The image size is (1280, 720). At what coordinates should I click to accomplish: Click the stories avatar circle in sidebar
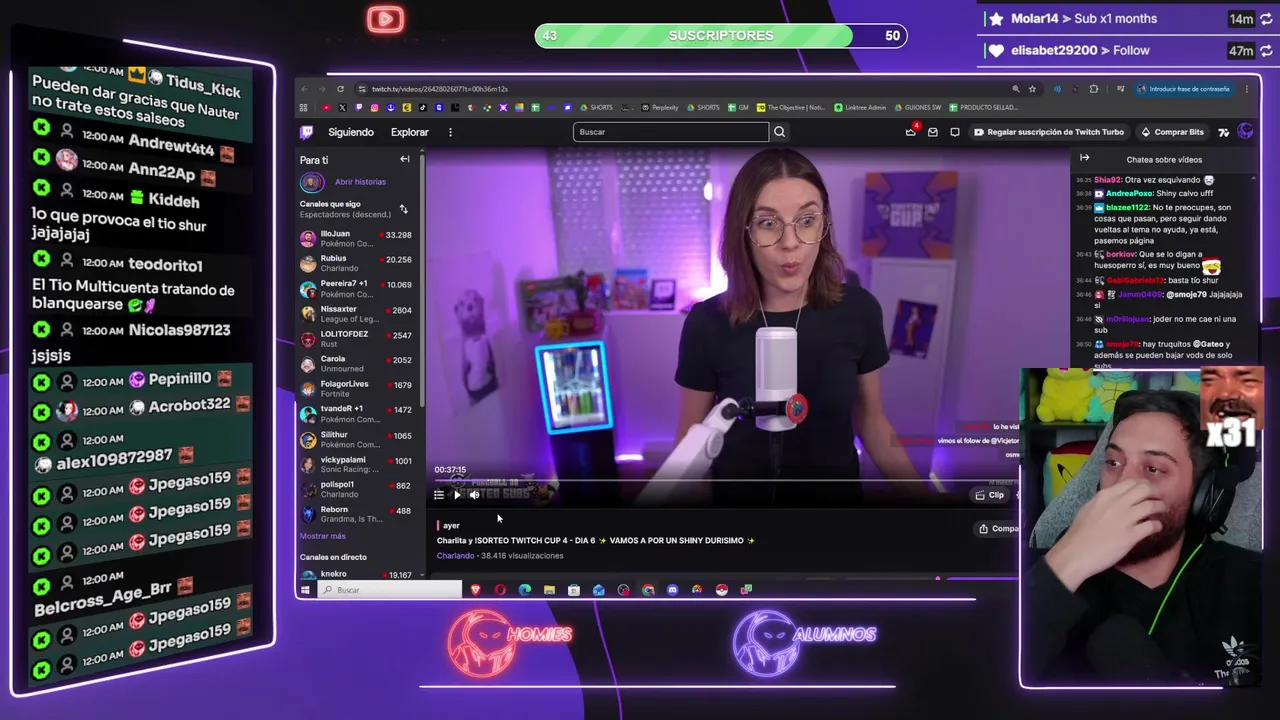pyautogui.click(x=312, y=182)
